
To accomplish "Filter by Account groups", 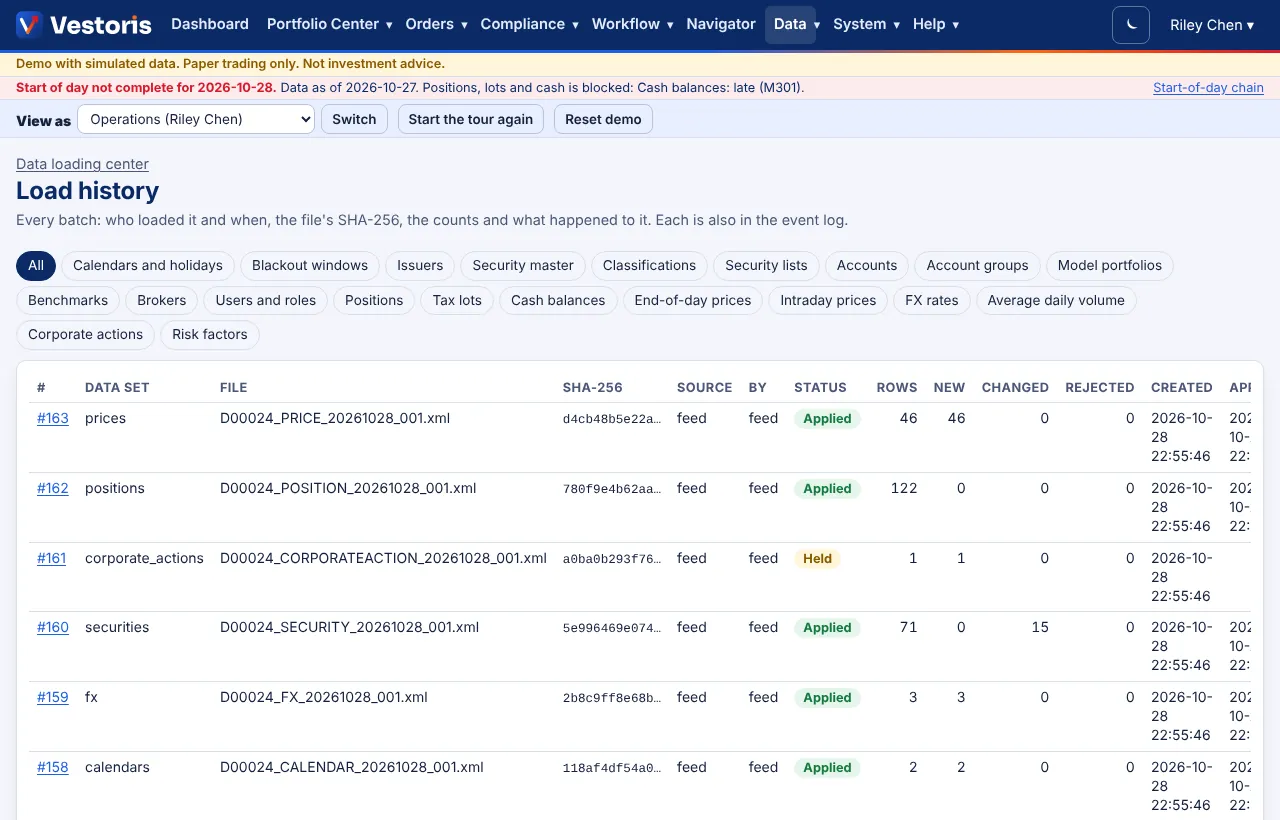I will 977,265.
